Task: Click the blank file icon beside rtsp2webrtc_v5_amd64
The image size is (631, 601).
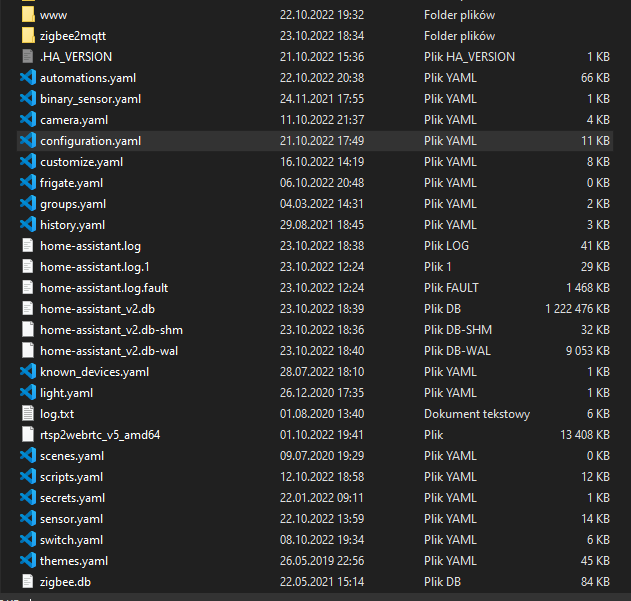Action: click(x=28, y=435)
